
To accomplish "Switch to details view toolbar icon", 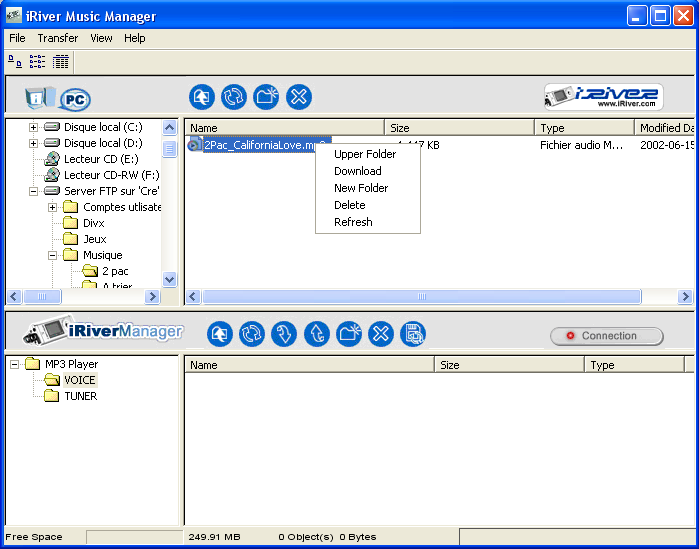I will [x=61, y=61].
